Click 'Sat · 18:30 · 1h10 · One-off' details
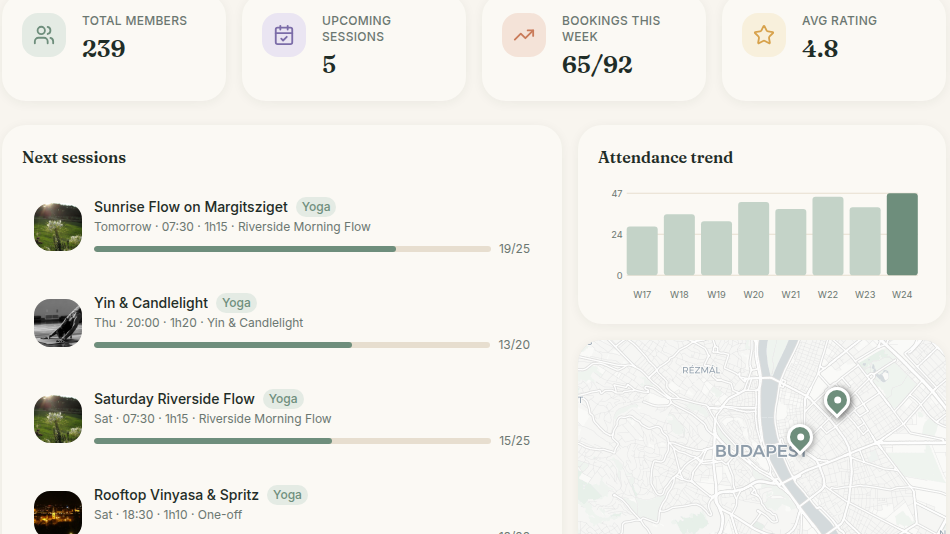The width and height of the screenshot is (950, 534). point(168,515)
